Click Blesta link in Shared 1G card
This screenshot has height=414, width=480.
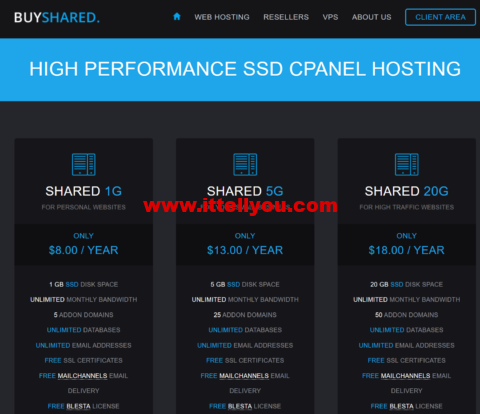(78, 406)
